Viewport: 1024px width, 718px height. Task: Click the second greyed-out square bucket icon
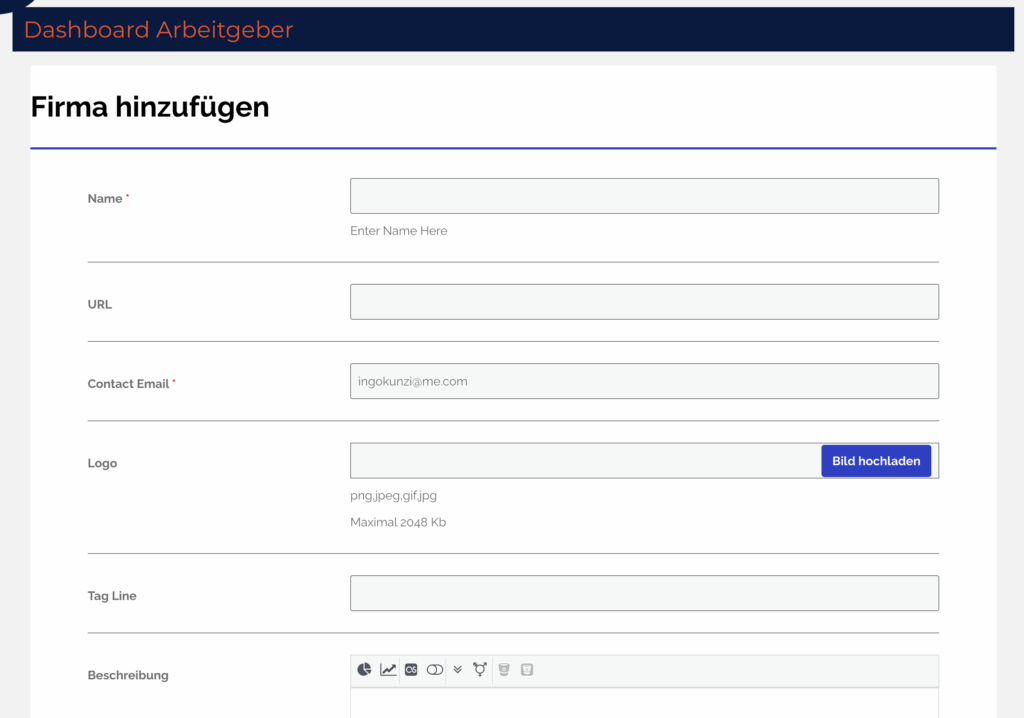527,670
